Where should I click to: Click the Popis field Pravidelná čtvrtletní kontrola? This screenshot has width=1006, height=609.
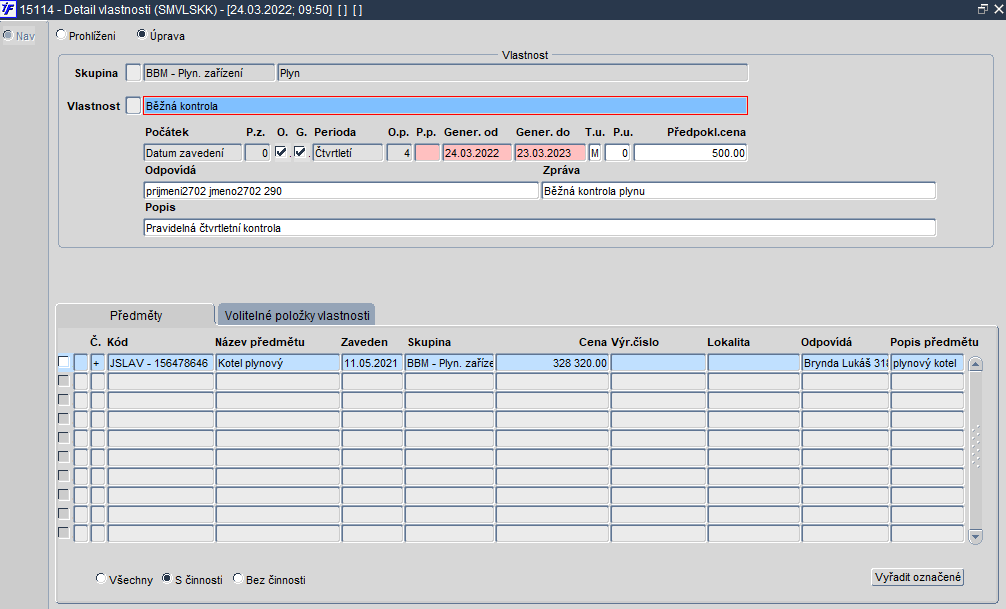540,228
